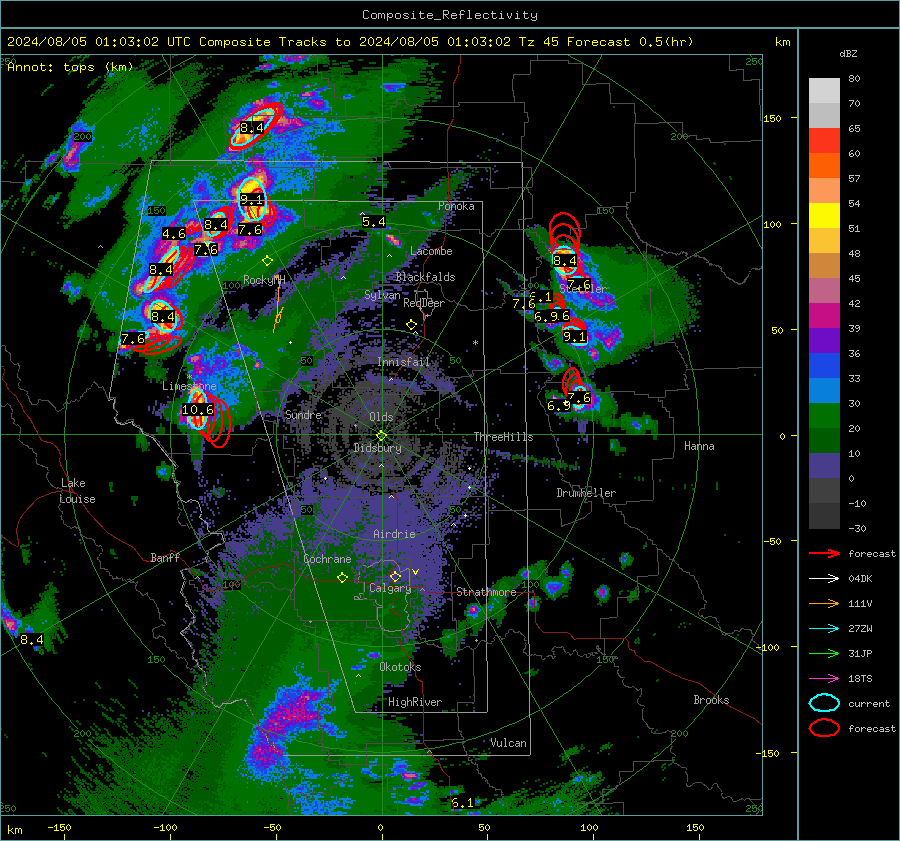Click the yellow diamond marker above Calgary

point(395,576)
